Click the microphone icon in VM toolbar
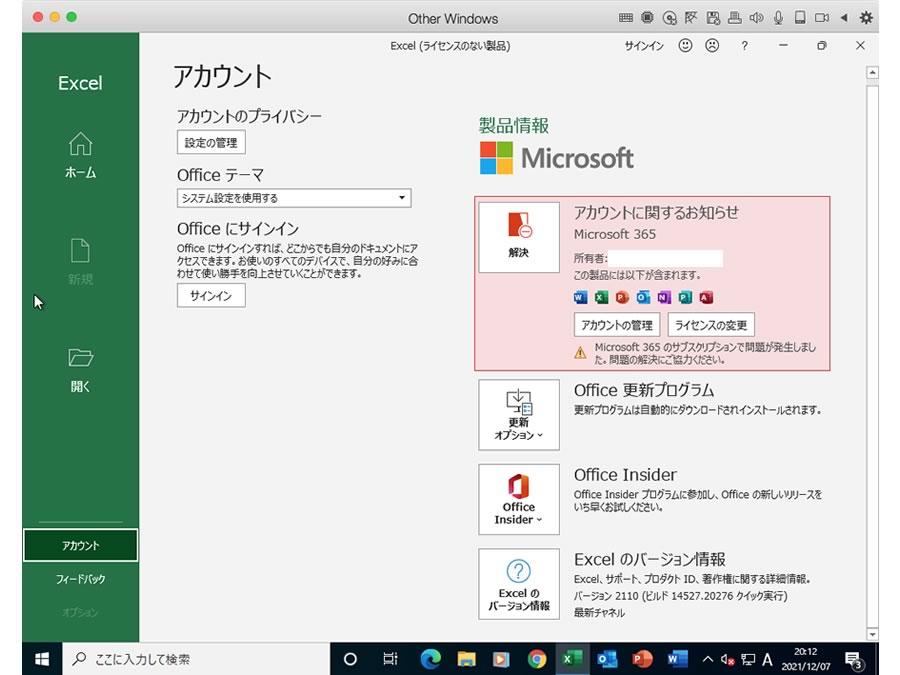Viewport: 900px width, 675px height. [778, 18]
